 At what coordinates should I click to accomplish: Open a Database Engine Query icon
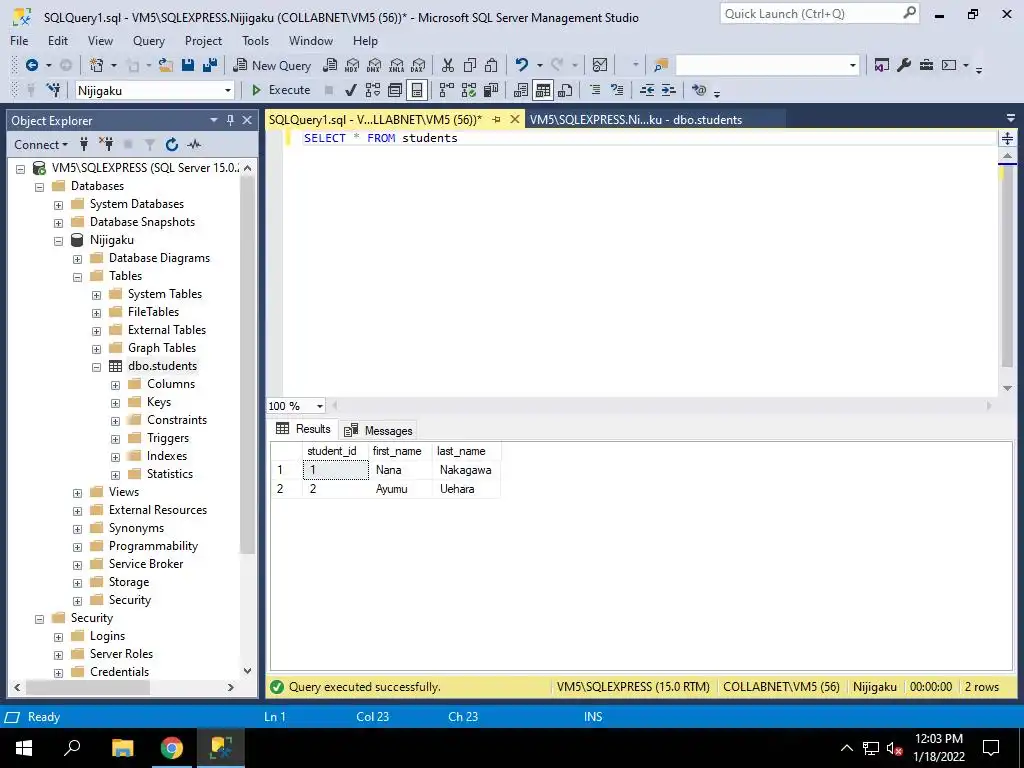pyautogui.click(x=330, y=65)
